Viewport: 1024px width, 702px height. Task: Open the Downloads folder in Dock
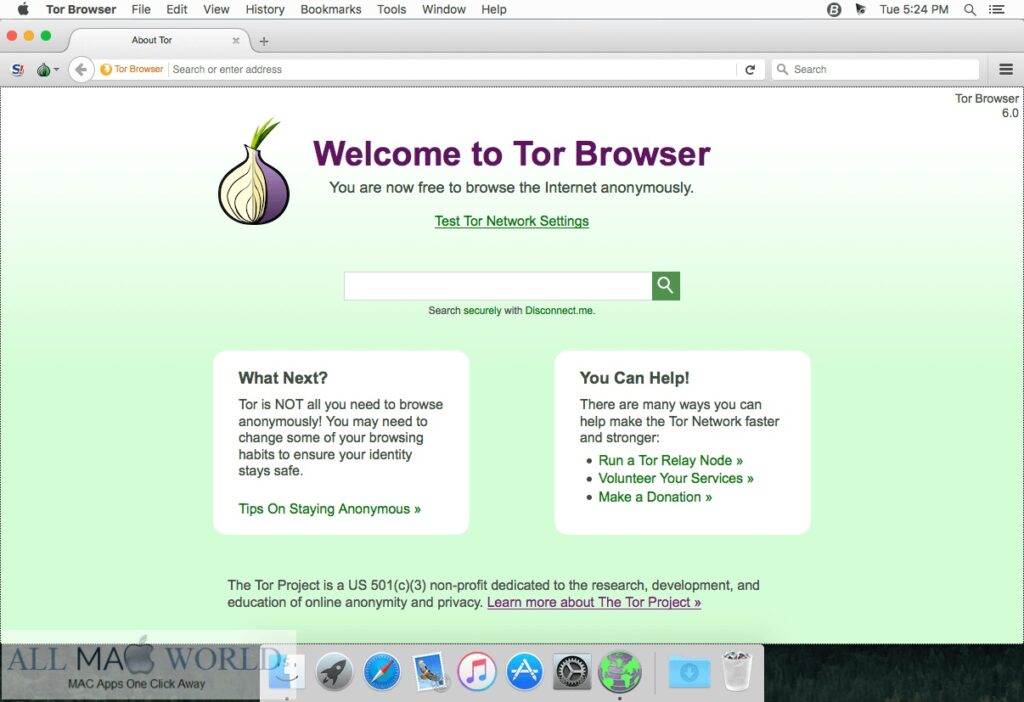click(x=689, y=671)
